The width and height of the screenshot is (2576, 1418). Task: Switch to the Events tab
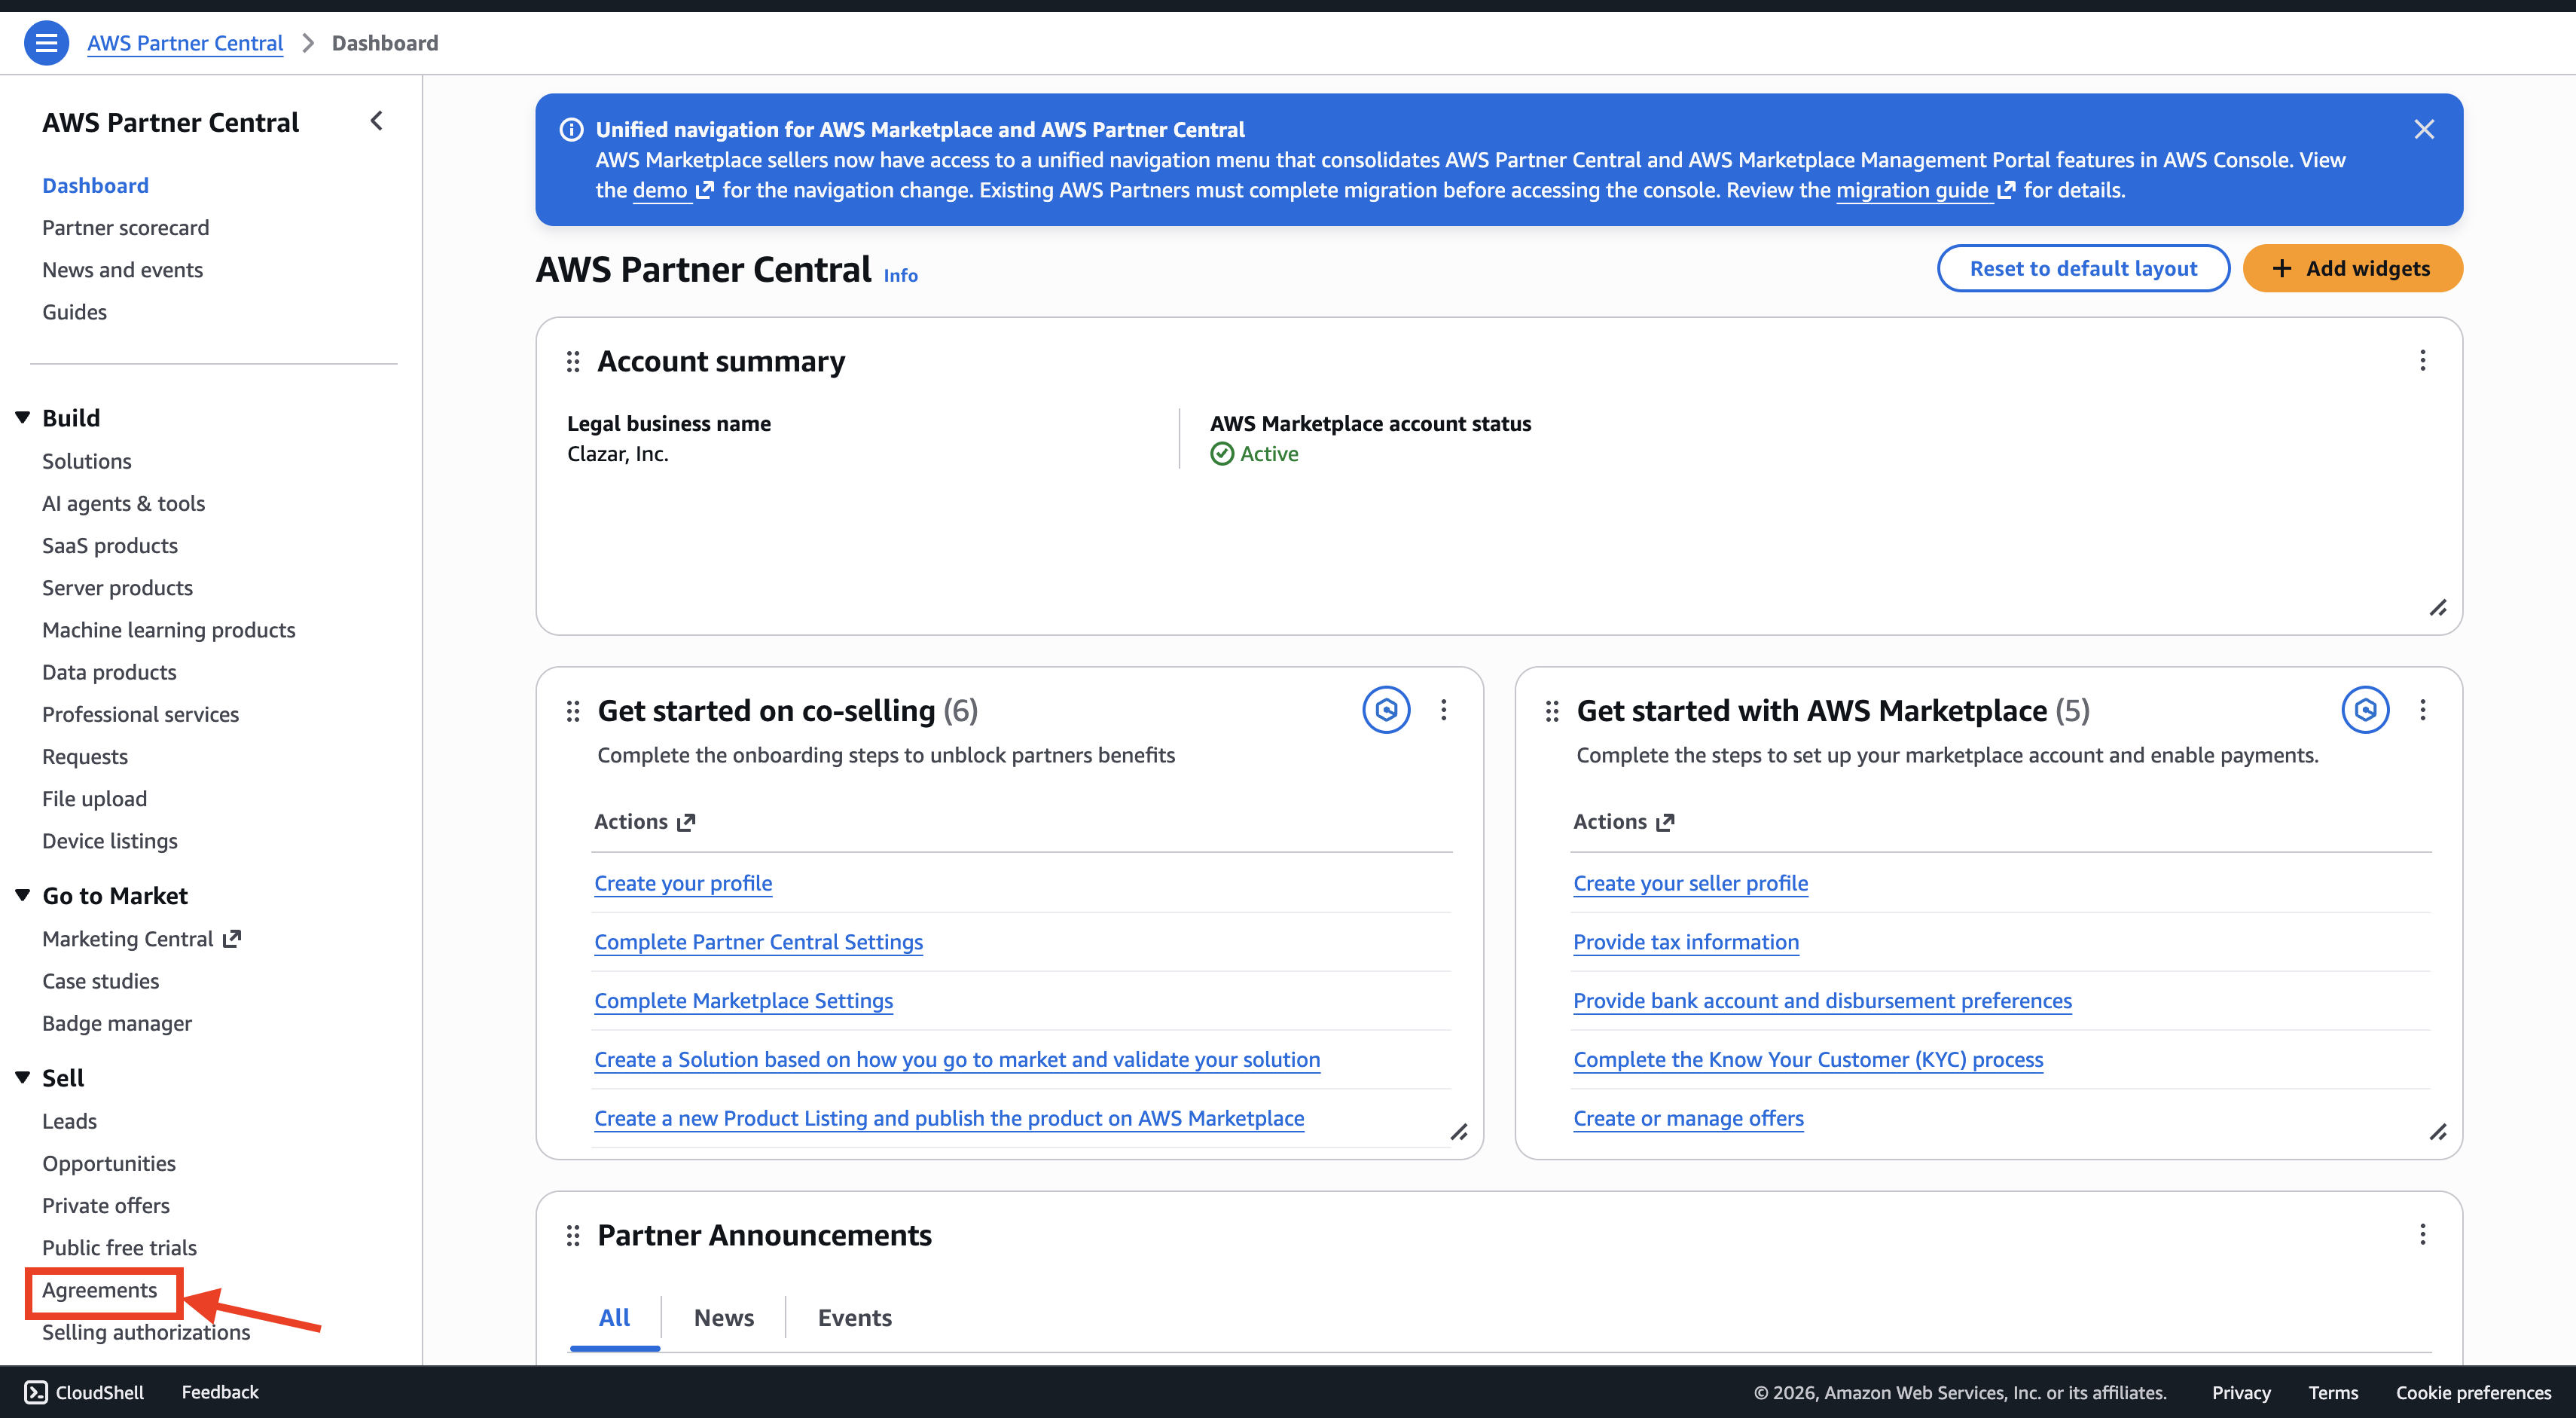click(x=855, y=1318)
